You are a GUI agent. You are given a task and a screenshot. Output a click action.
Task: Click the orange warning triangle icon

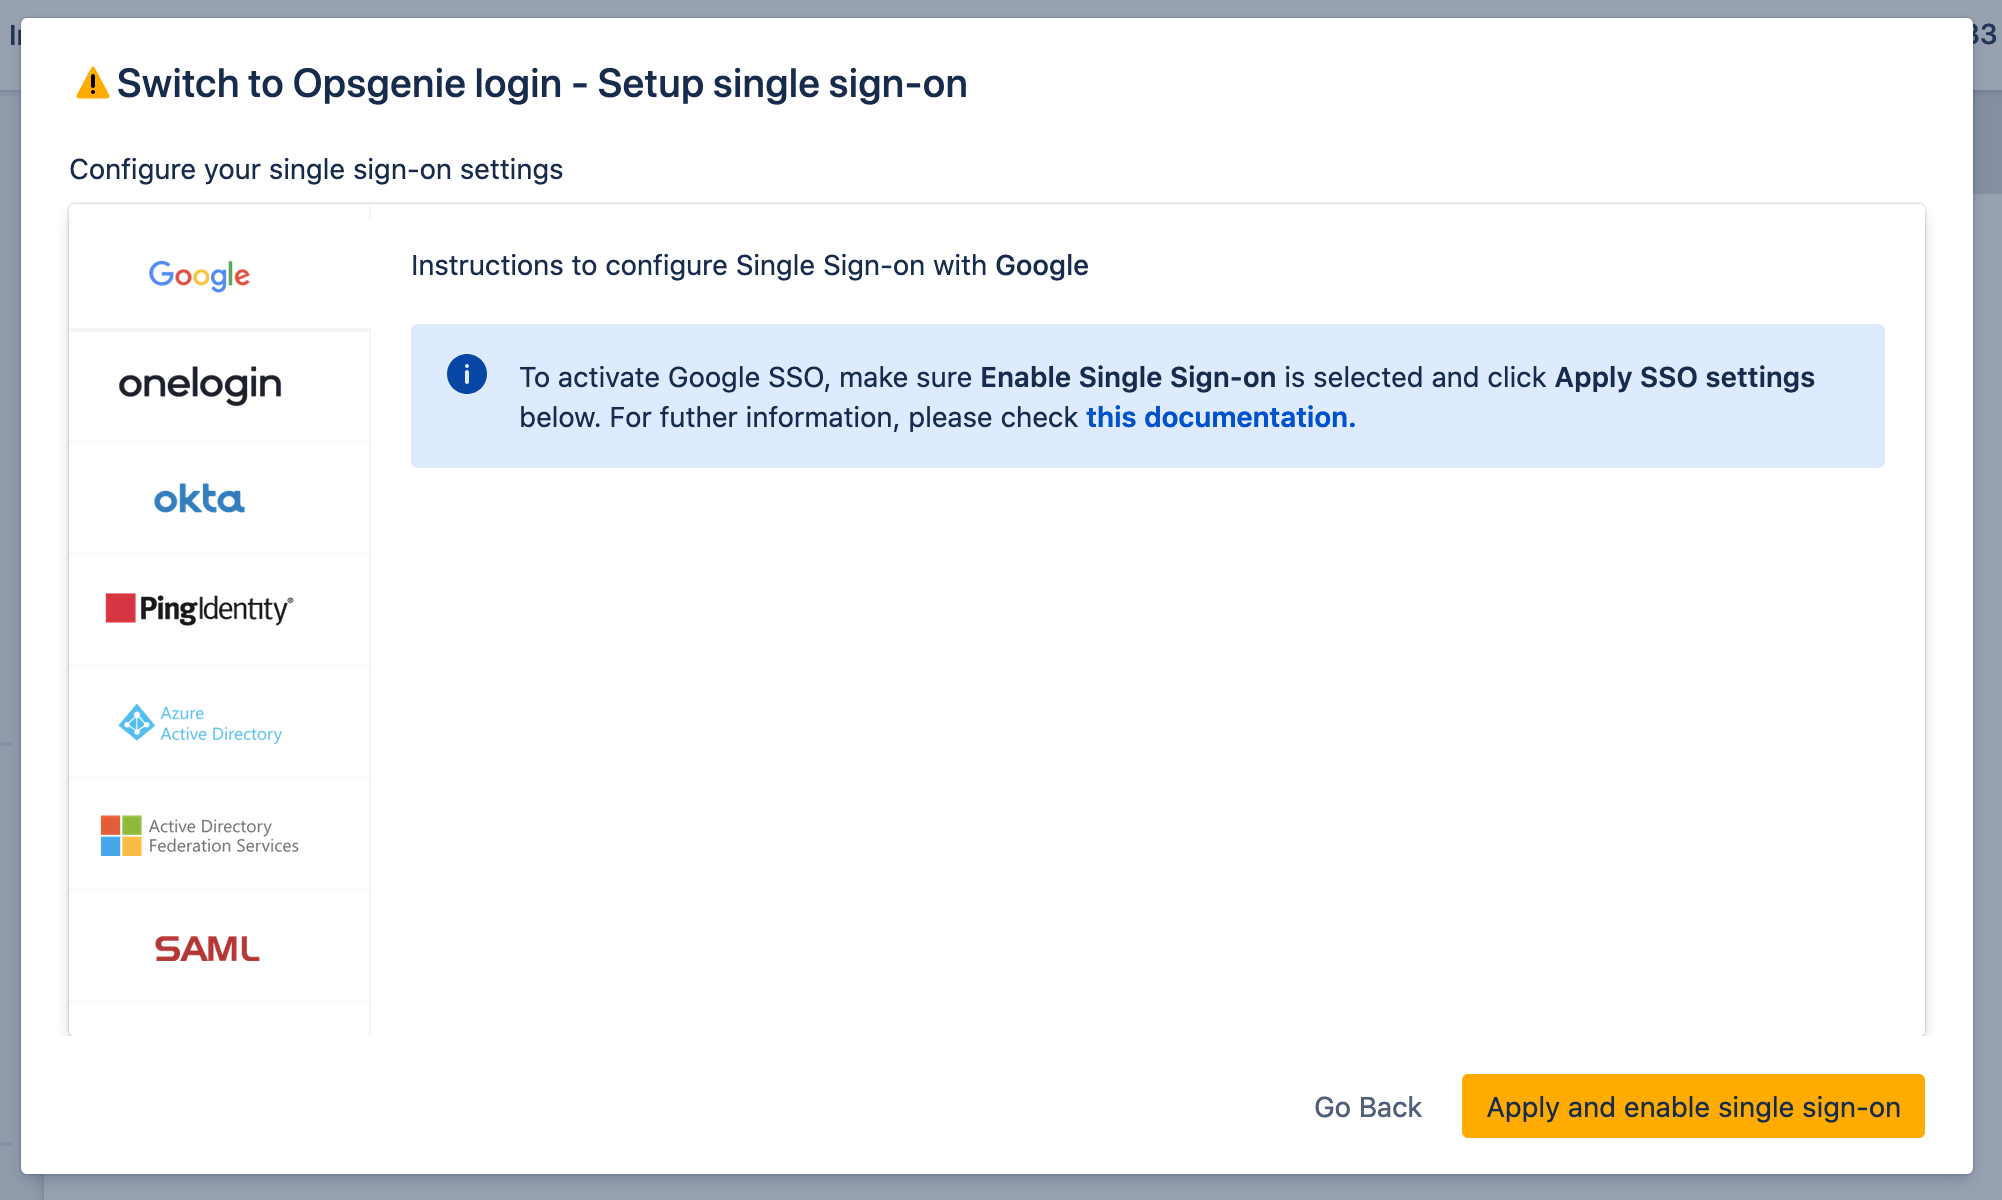pos(93,83)
